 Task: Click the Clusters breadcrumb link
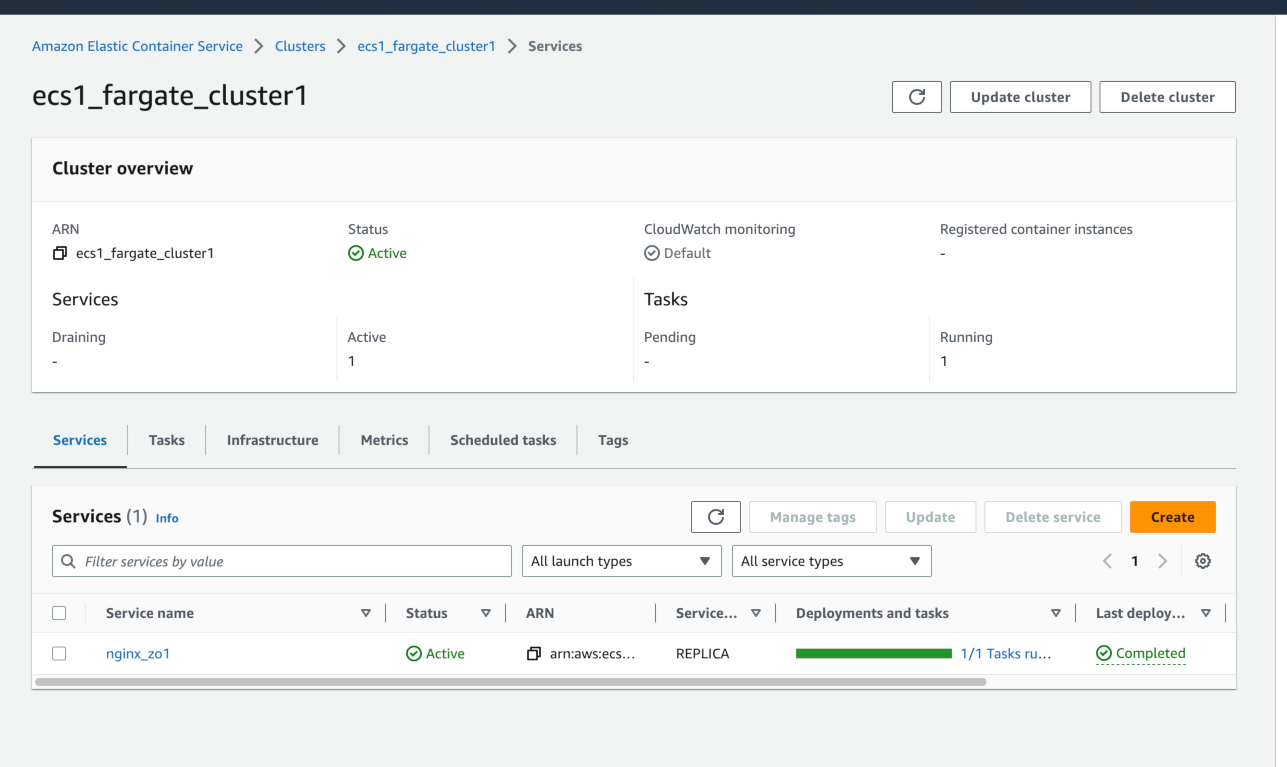pos(300,46)
